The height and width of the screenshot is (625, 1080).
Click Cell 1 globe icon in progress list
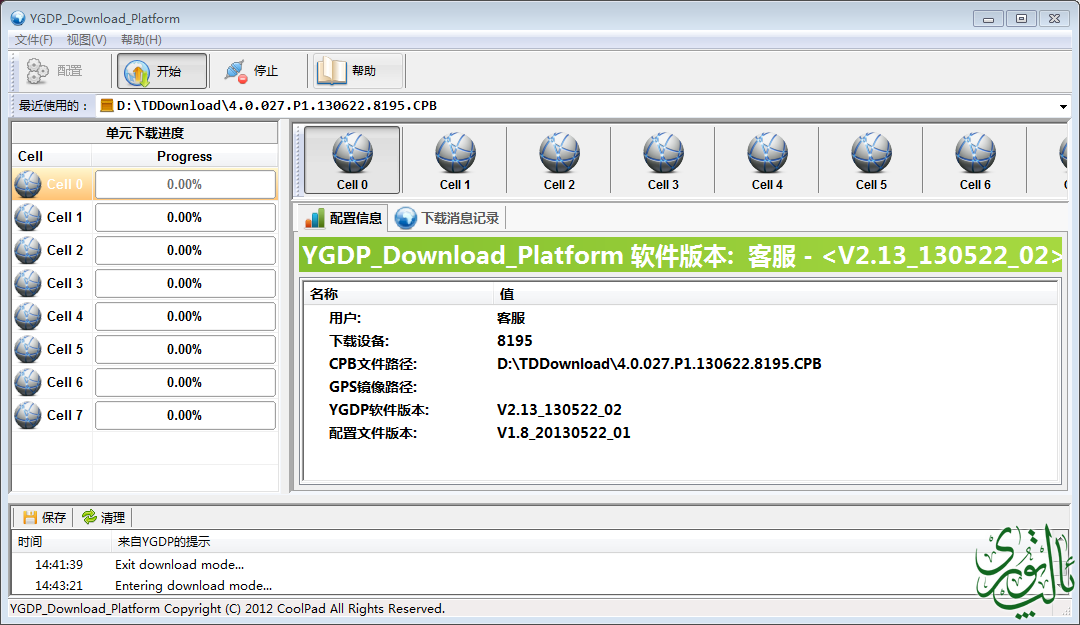click(28, 218)
